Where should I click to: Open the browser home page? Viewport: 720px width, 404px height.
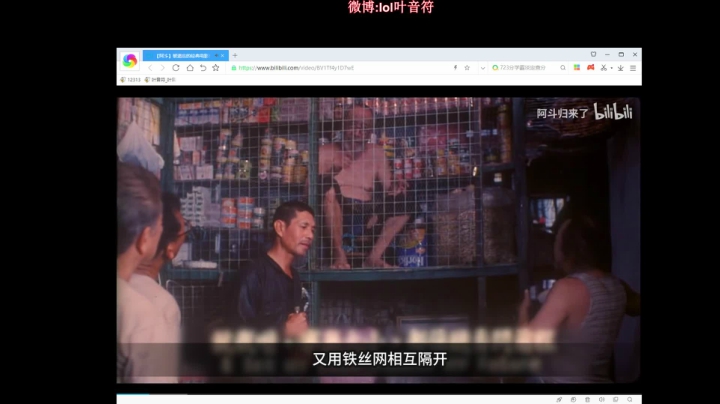tap(190, 68)
